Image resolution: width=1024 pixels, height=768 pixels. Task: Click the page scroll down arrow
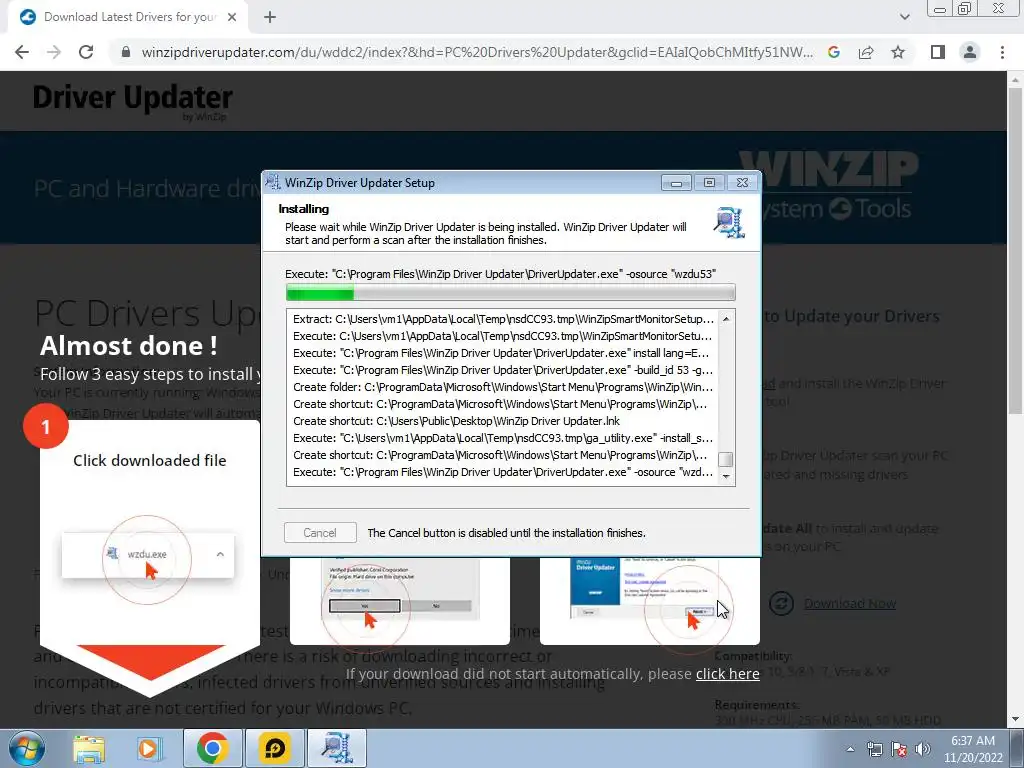(1015, 720)
